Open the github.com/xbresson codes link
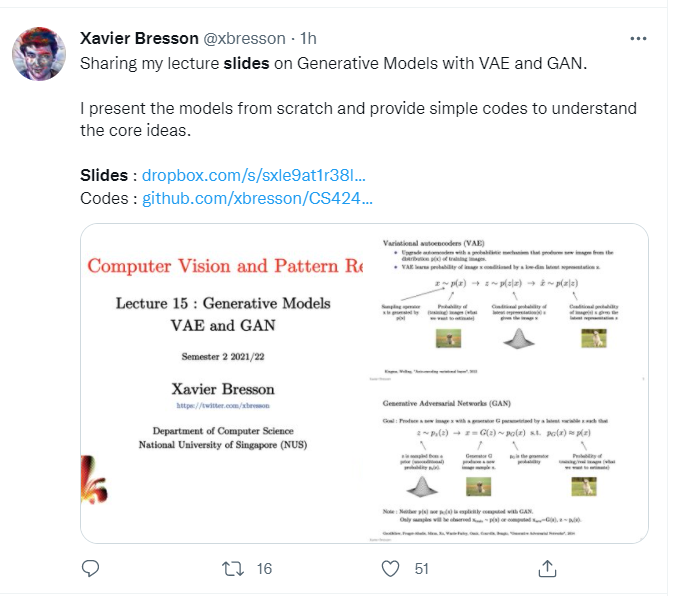Screen dimensions: 686x596 [257, 198]
